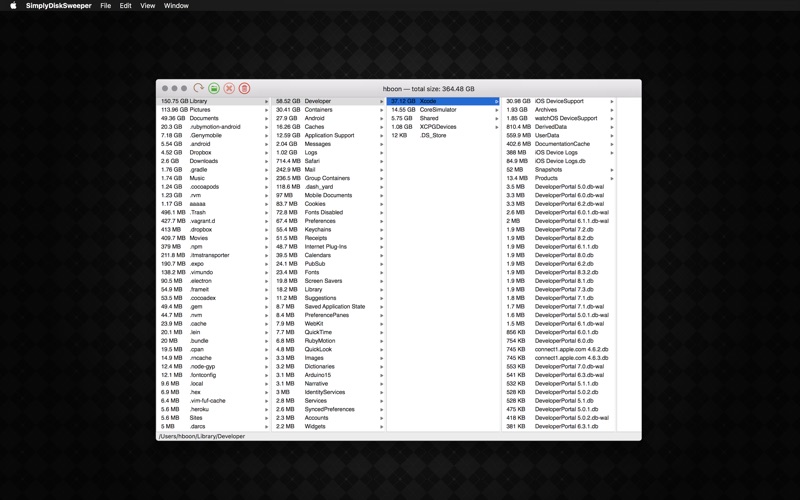The width and height of the screenshot is (800, 500).
Task: Select the highlighted Xcode row
Action: click(443, 101)
